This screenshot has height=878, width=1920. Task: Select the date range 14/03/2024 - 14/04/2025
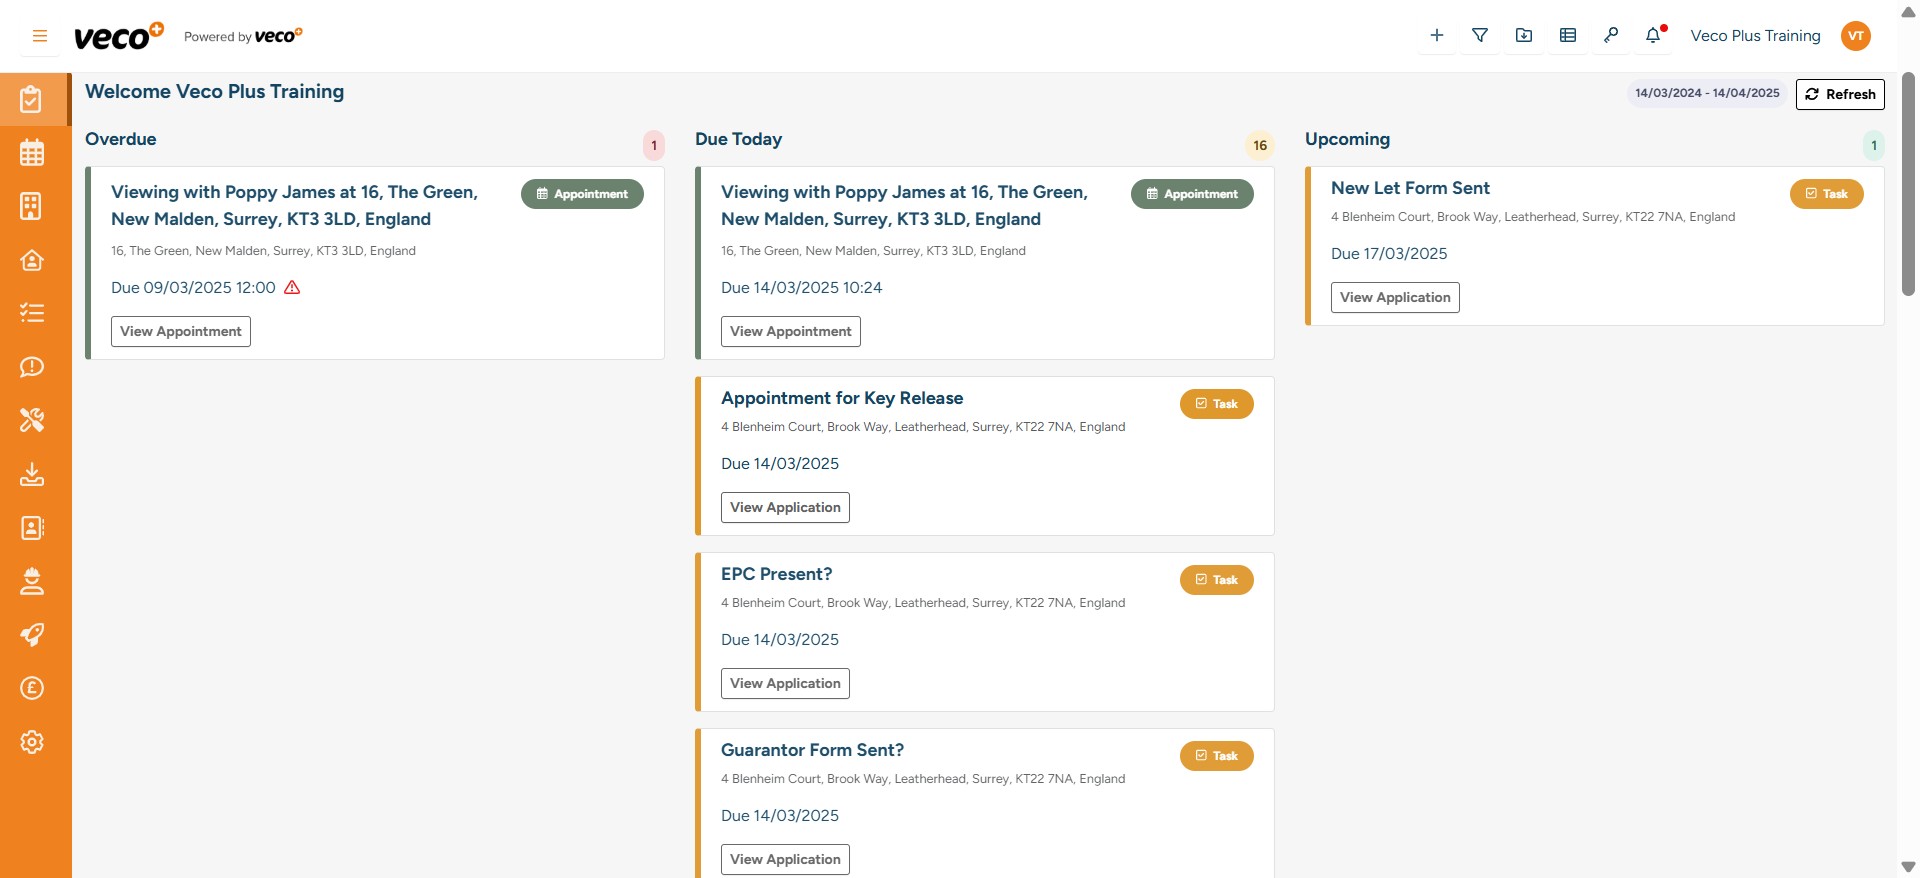tap(1707, 93)
